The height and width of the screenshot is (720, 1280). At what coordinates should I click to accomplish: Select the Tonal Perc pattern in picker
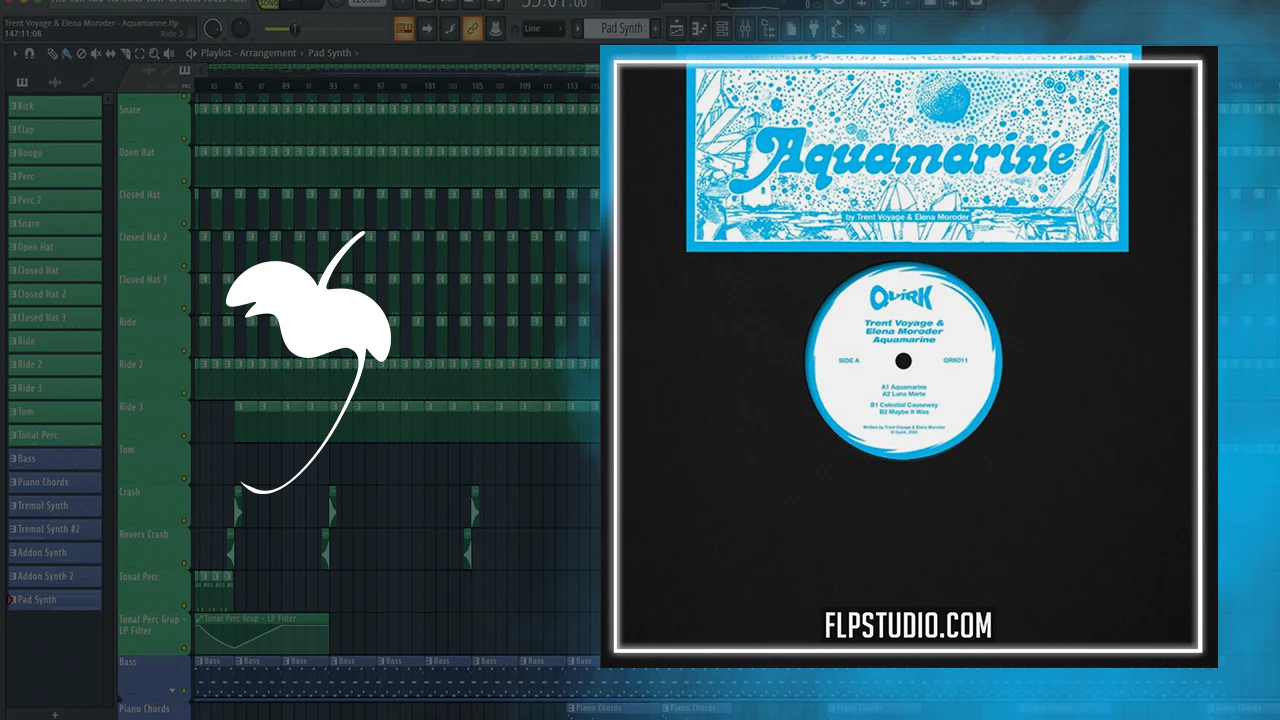(x=55, y=435)
